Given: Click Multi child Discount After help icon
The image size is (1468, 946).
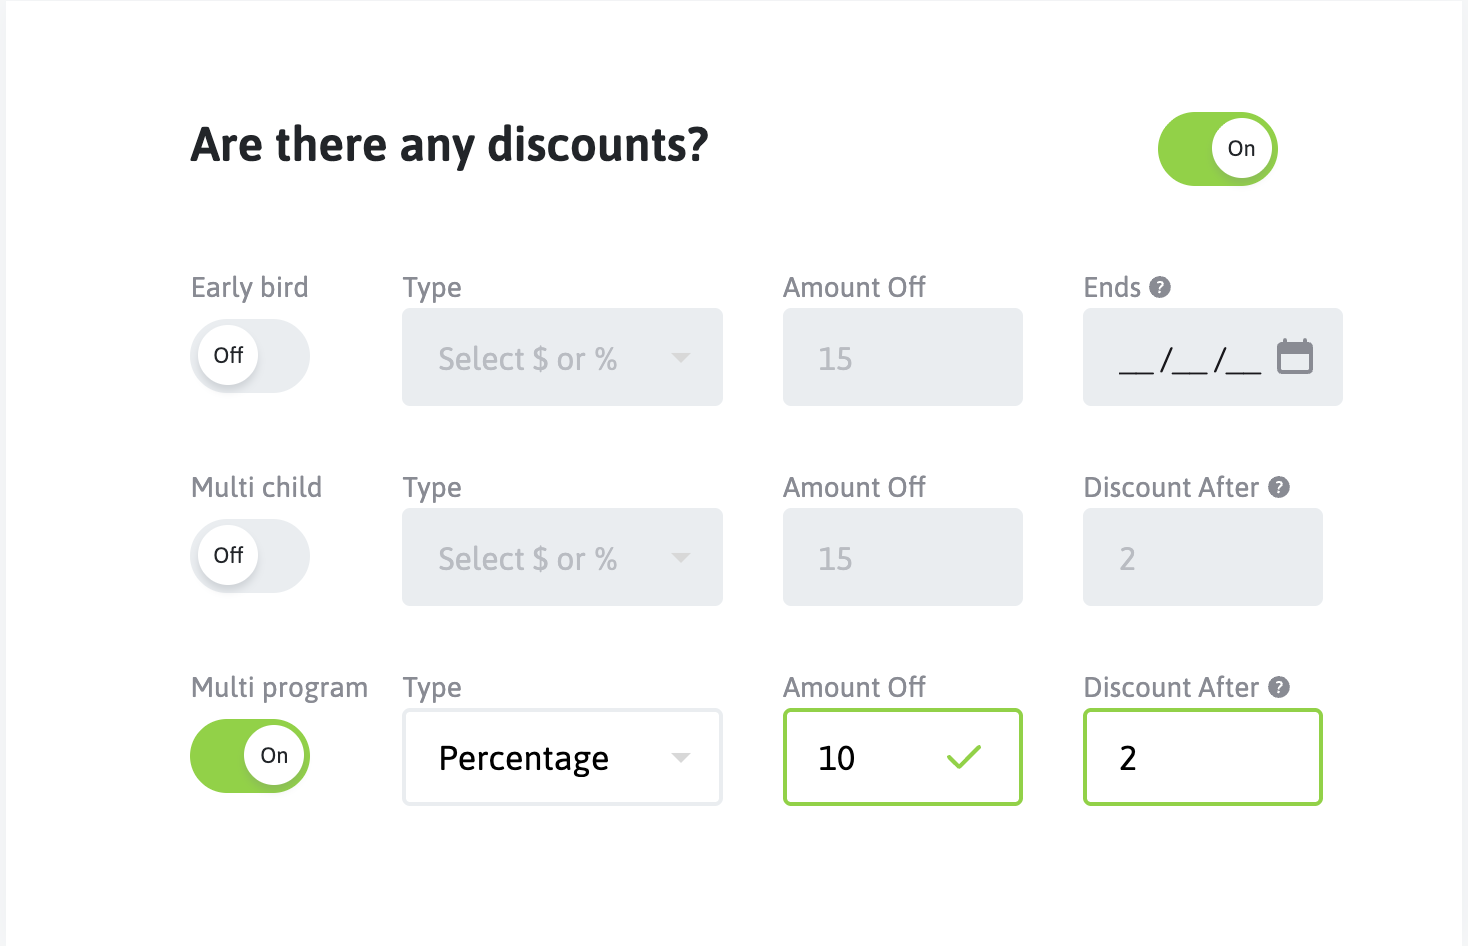Looking at the screenshot, I should (x=1279, y=488).
